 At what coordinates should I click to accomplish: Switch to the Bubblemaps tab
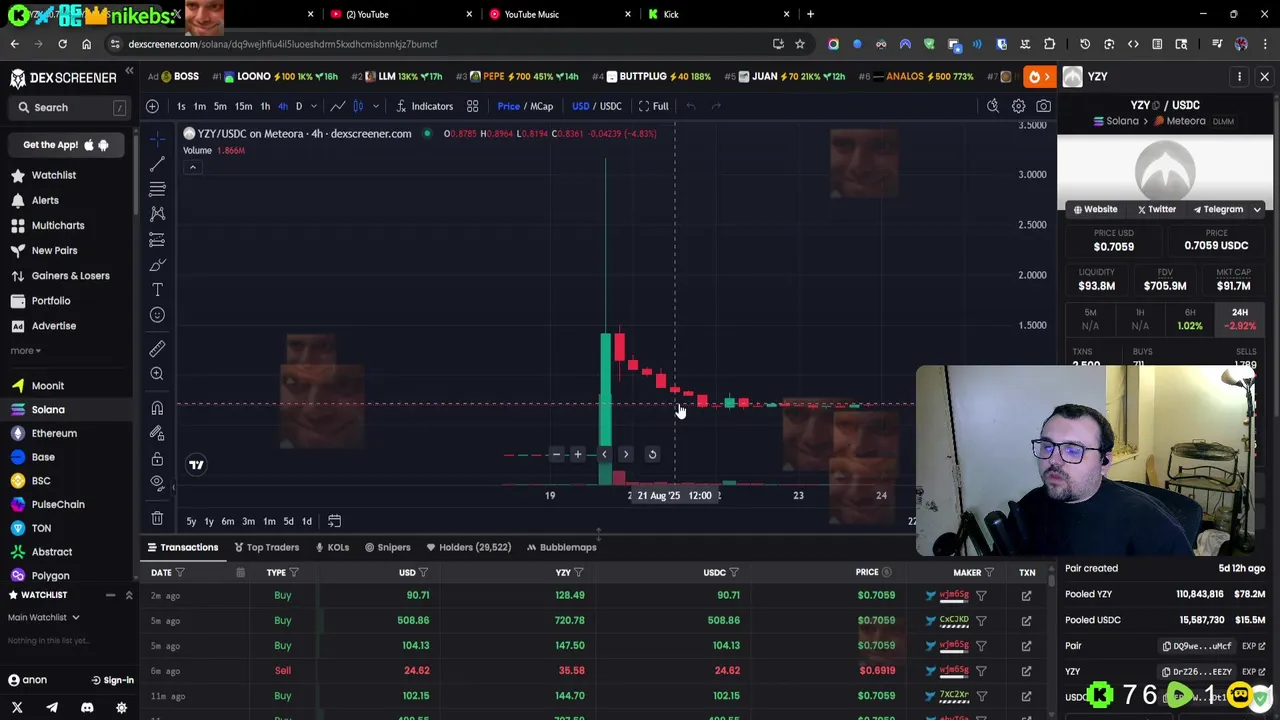[x=562, y=547]
